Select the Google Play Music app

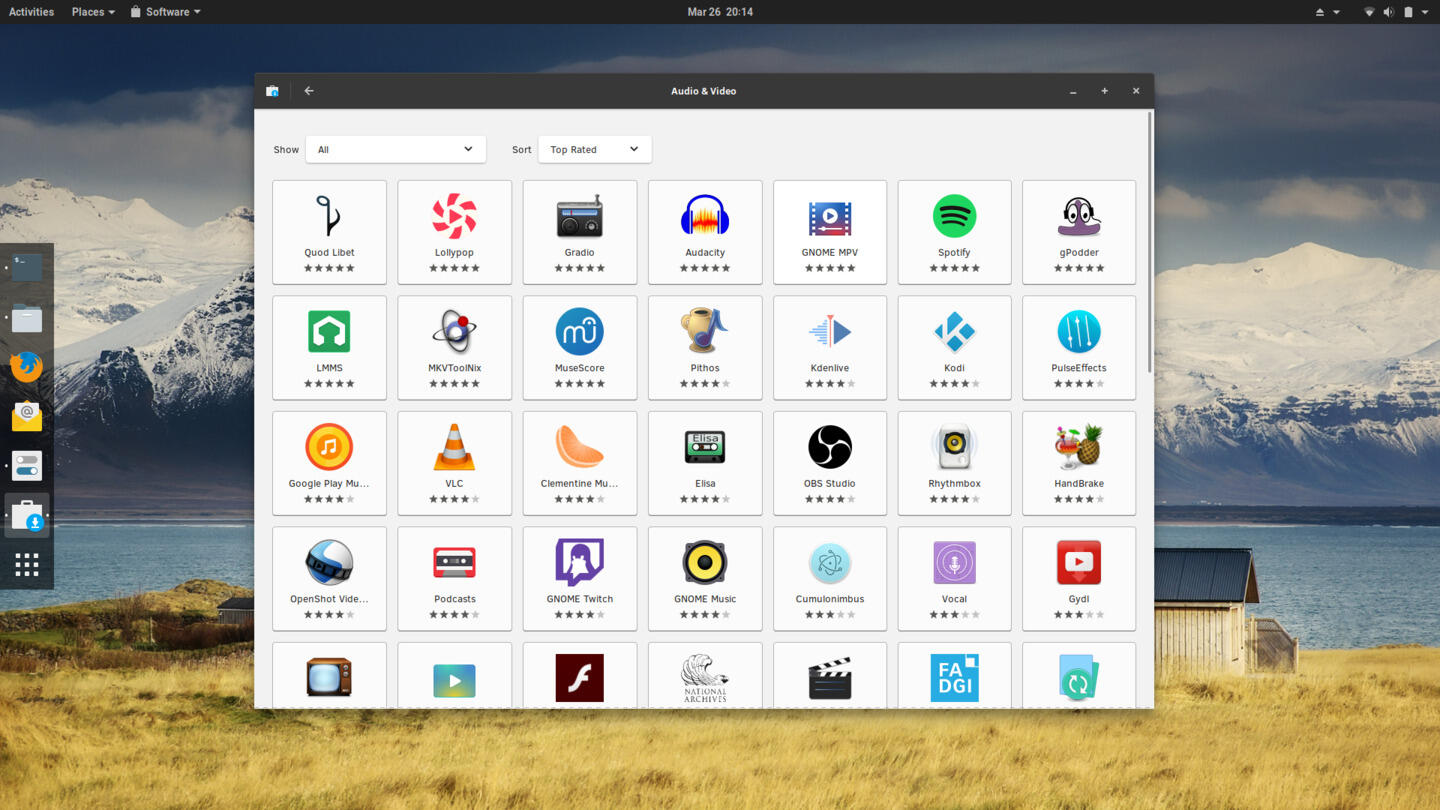329,463
